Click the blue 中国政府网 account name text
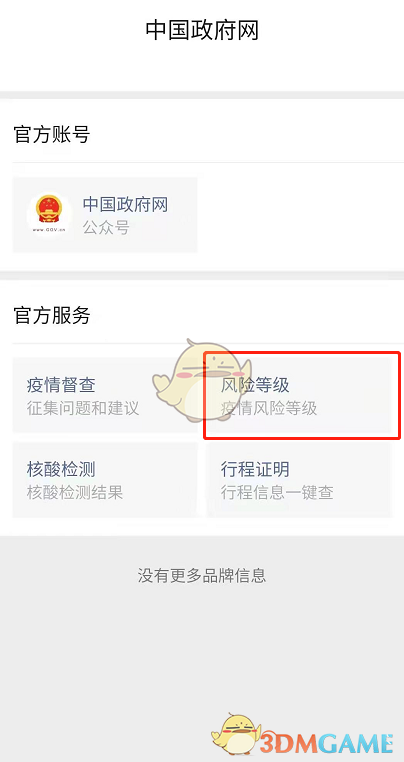Viewport: 404px width, 762px height. (x=125, y=205)
